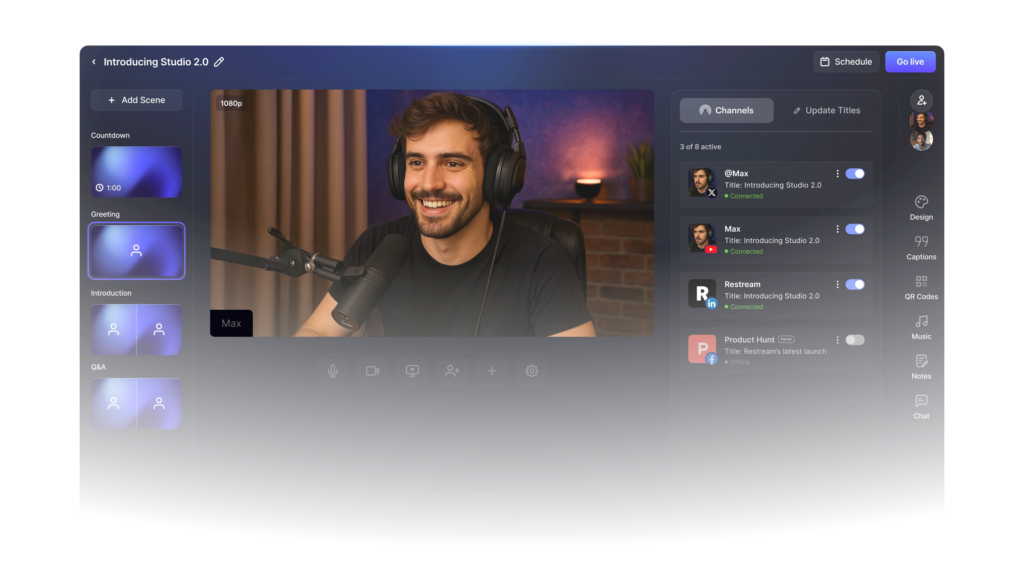1024x562 pixels.
Task: Switch to the Update Titles tab
Action: [x=826, y=111]
